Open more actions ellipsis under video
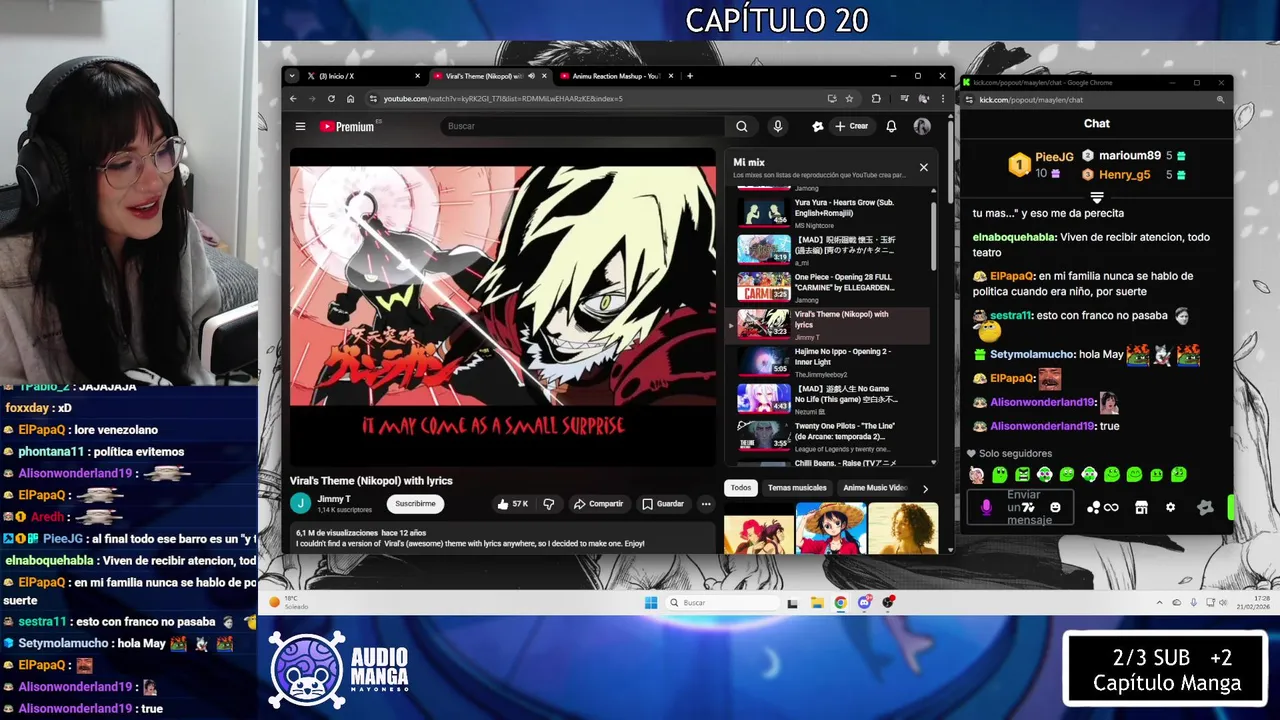Screen dimensions: 1280x720 click(x=706, y=504)
